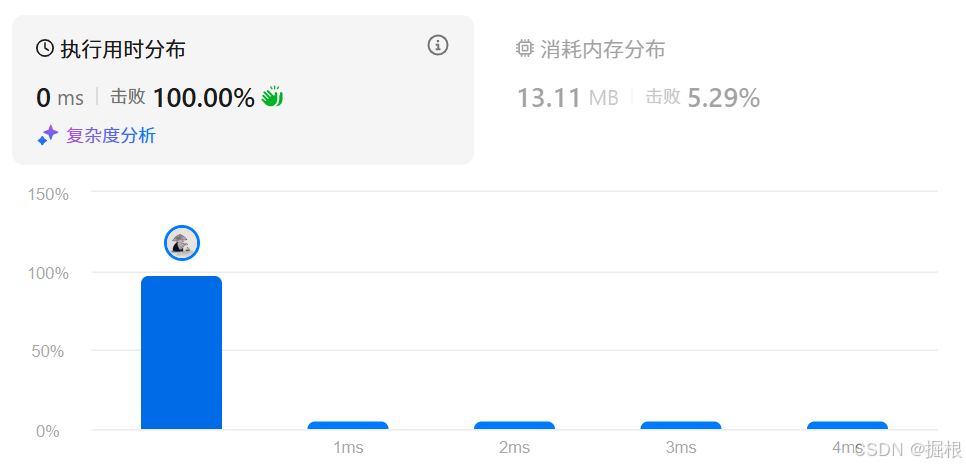Select the bar above the 1ms label
The image size is (966, 467).
(x=348, y=425)
